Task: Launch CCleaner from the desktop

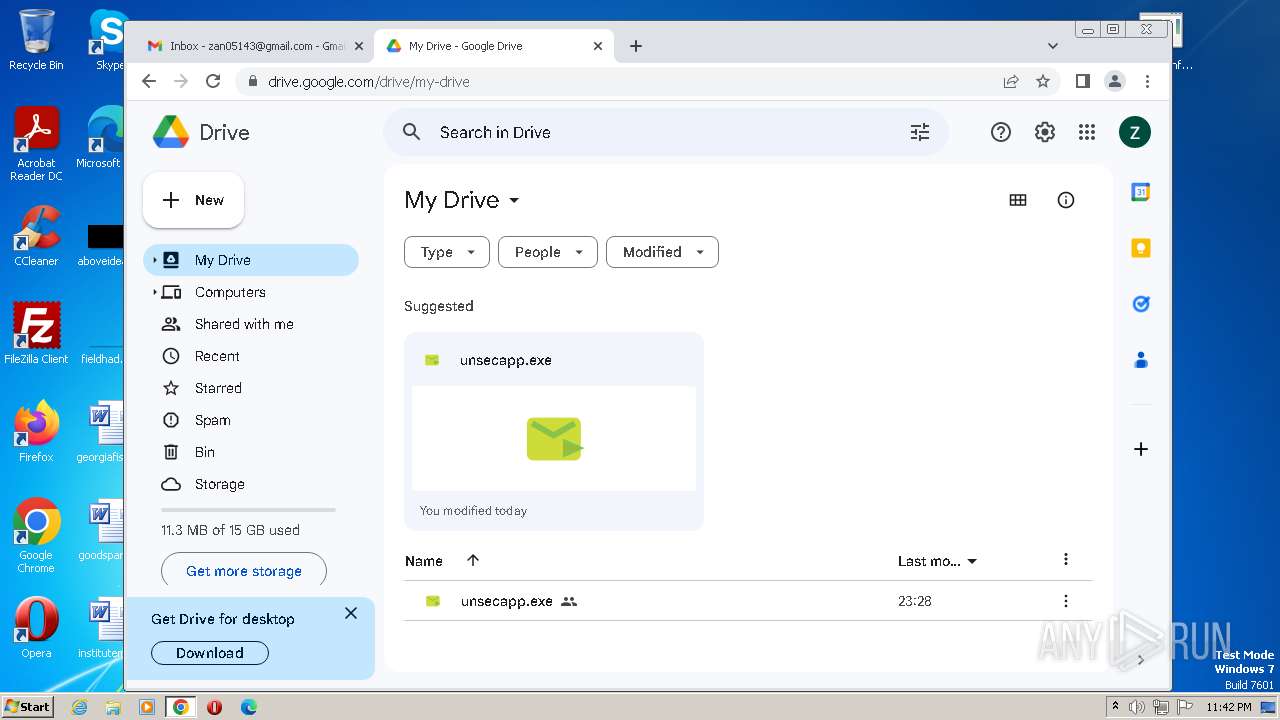Action: point(36,236)
